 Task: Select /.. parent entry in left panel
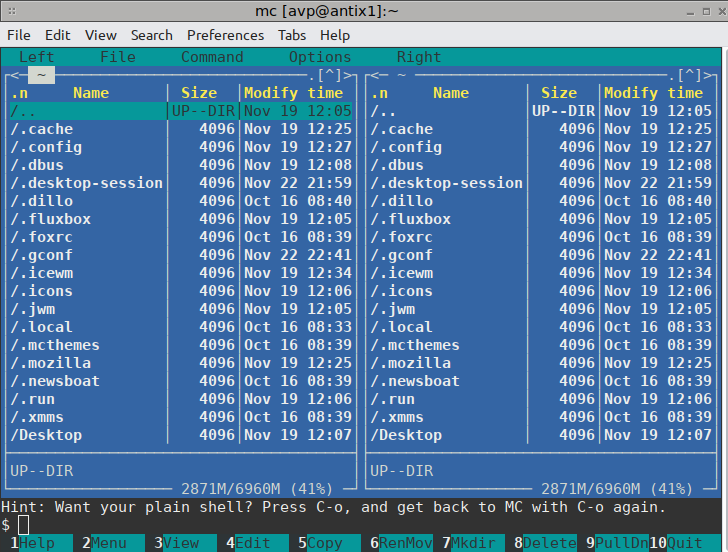tap(181, 111)
